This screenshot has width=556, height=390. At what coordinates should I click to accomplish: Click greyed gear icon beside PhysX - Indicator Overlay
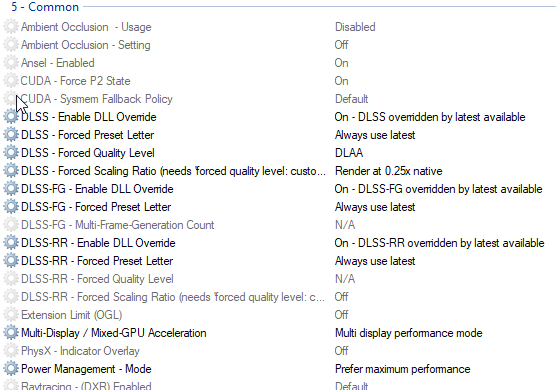coord(11,351)
